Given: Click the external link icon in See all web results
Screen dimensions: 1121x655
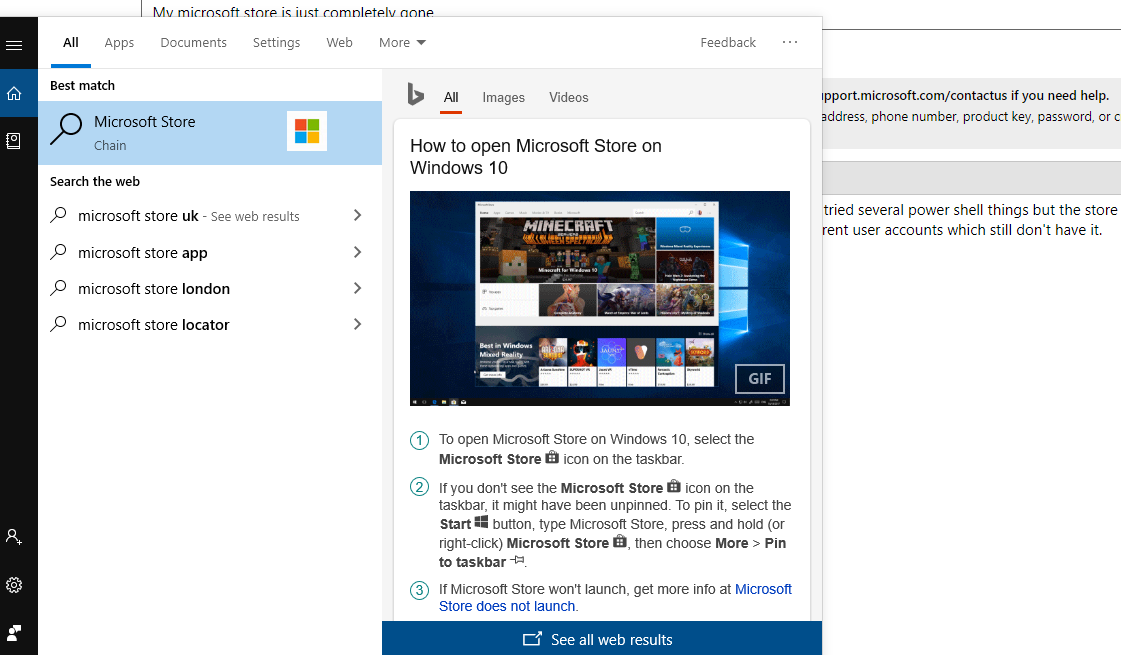Looking at the screenshot, I should 532,639.
